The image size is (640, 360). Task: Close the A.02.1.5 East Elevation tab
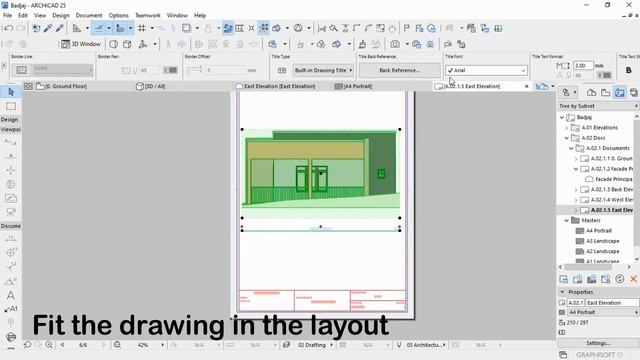[526, 86]
